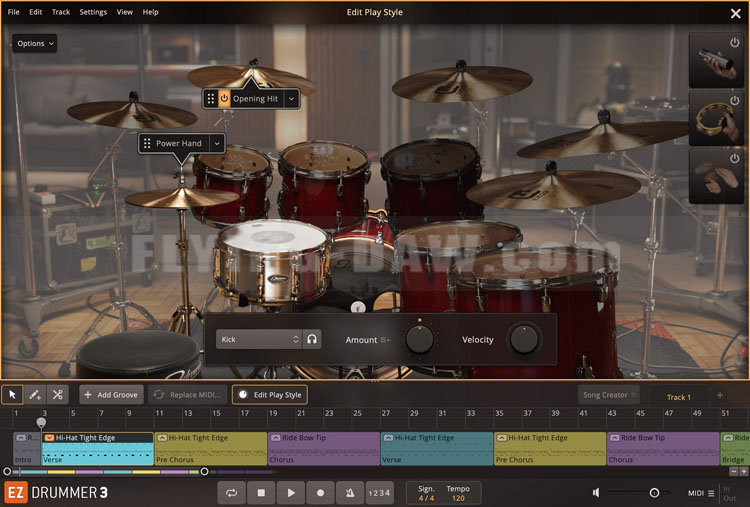
Task: Open the Track menu
Action: coord(61,12)
